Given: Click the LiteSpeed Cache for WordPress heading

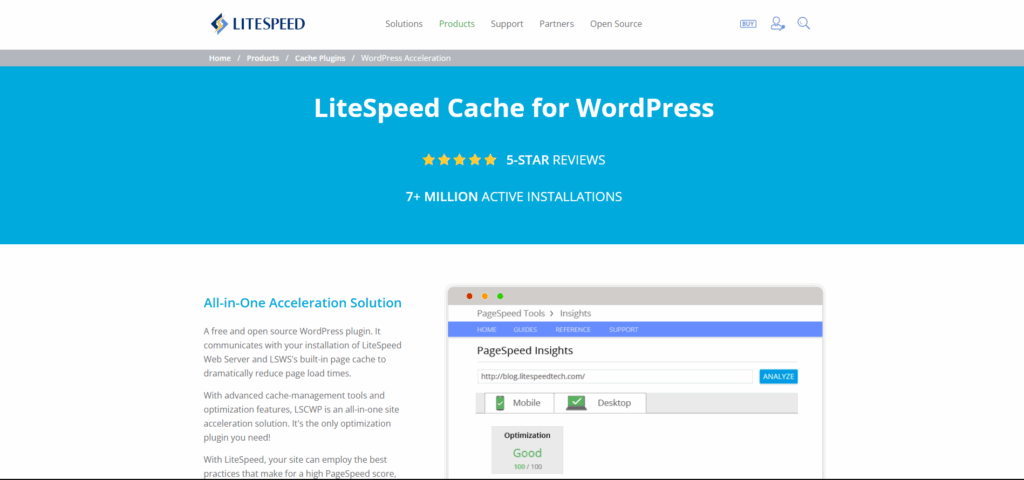Looking at the screenshot, I should pyautogui.click(x=514, y=108).
